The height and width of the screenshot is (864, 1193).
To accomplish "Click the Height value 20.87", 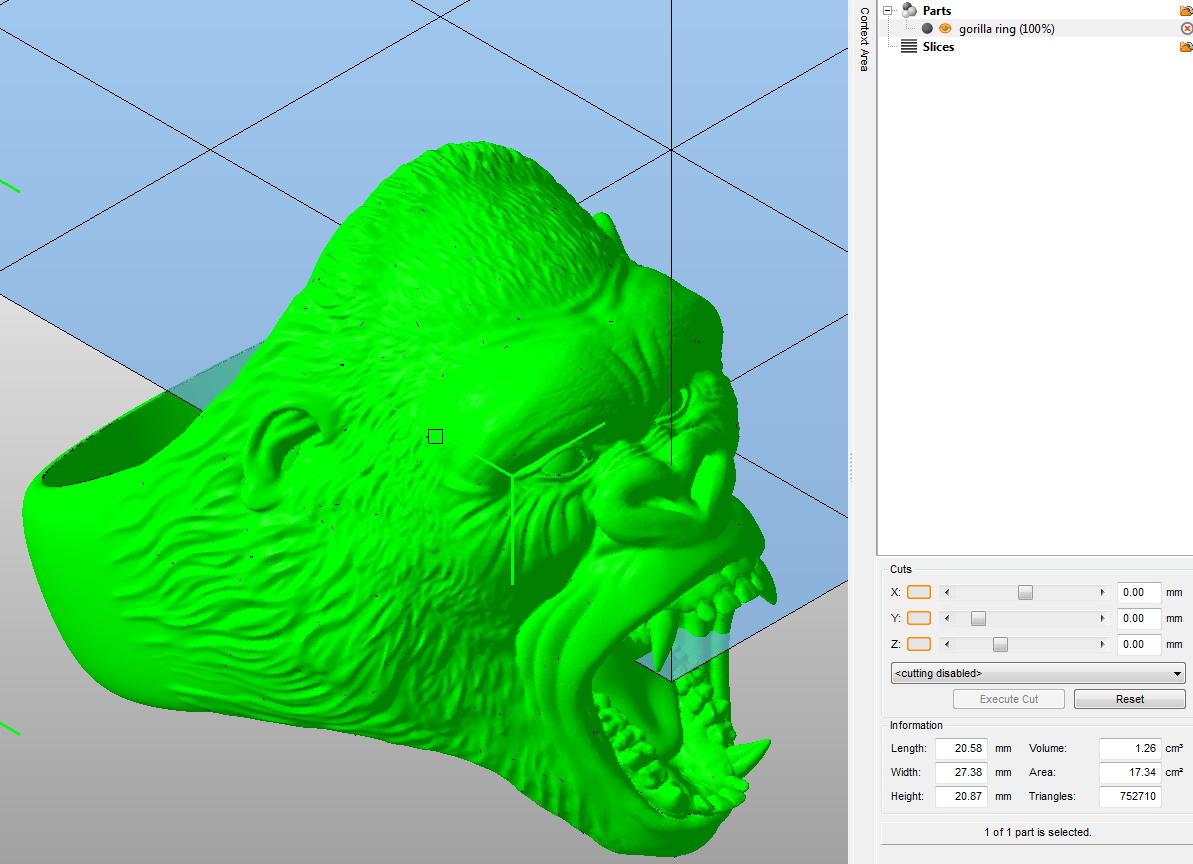I will (961, 796).
